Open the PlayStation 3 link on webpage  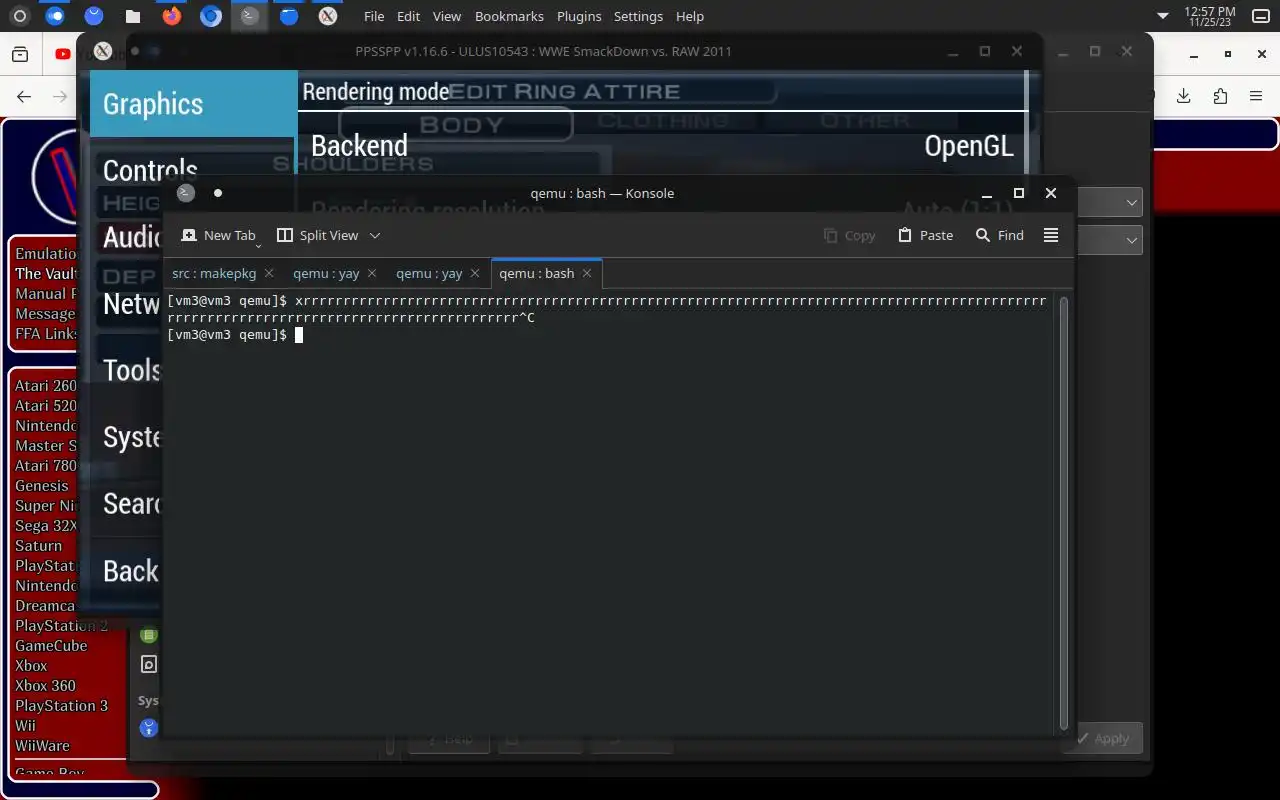pos(61,705)
